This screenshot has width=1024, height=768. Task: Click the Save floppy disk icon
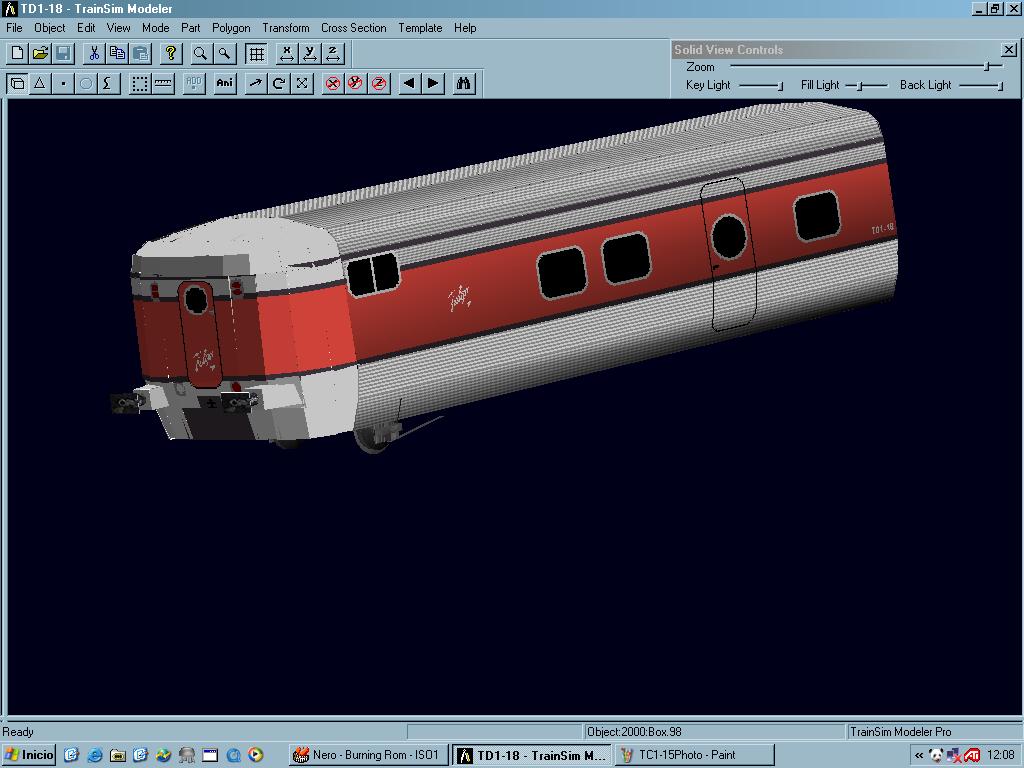[63, 53]
